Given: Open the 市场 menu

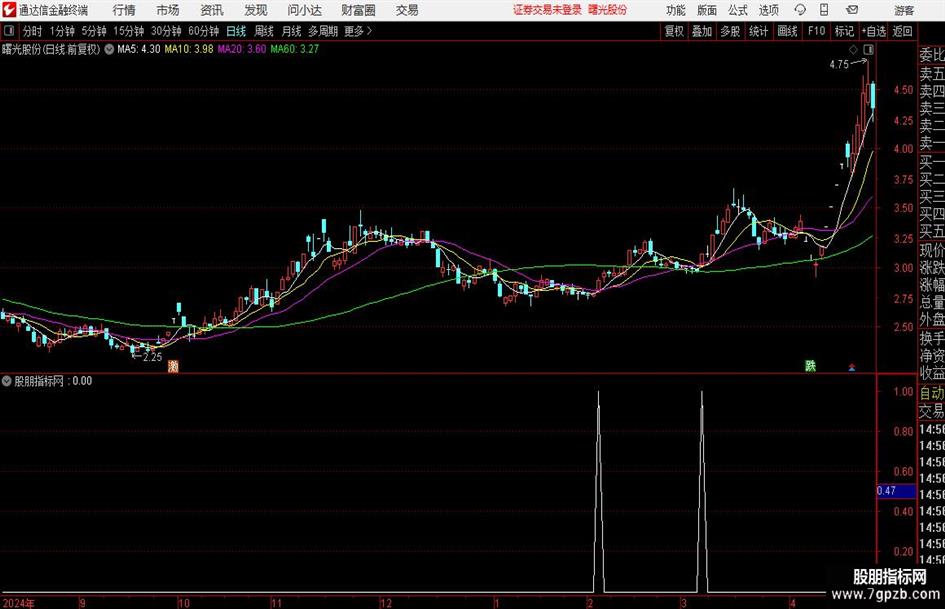Looking at the screenshot, I should pyautogui.click(x=168, y=10).
